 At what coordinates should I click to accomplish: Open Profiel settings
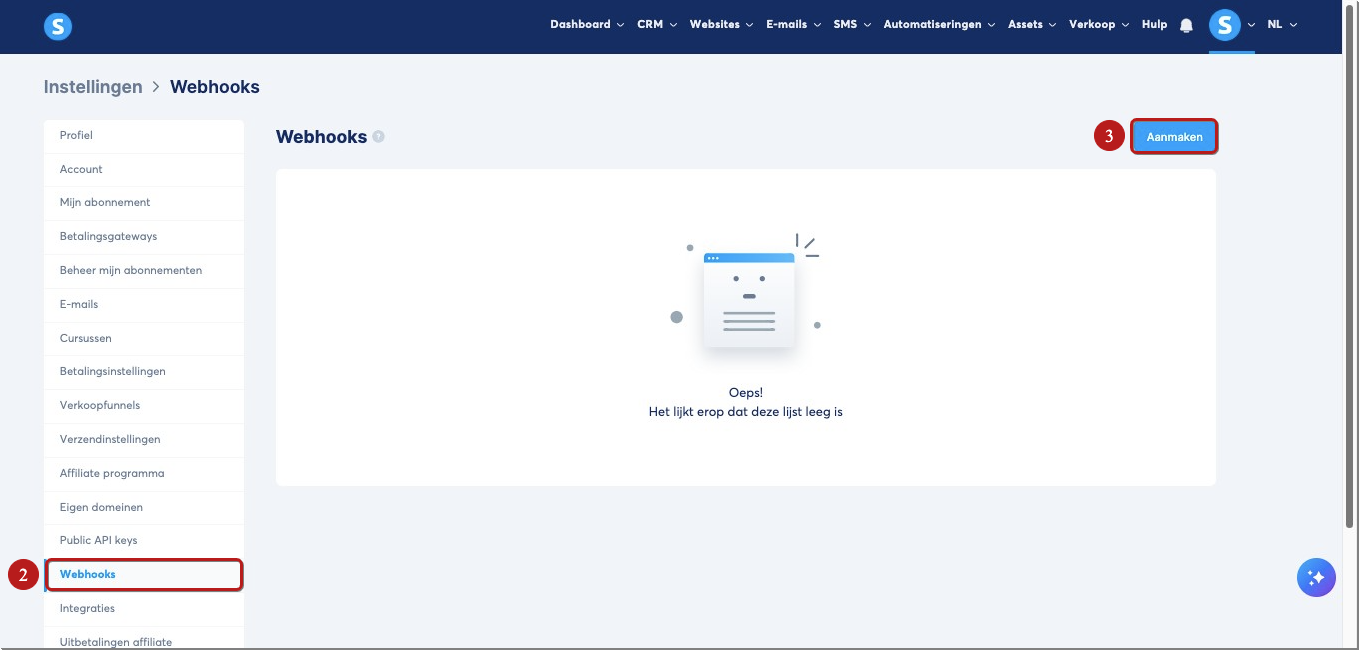[x=144, y=136]
